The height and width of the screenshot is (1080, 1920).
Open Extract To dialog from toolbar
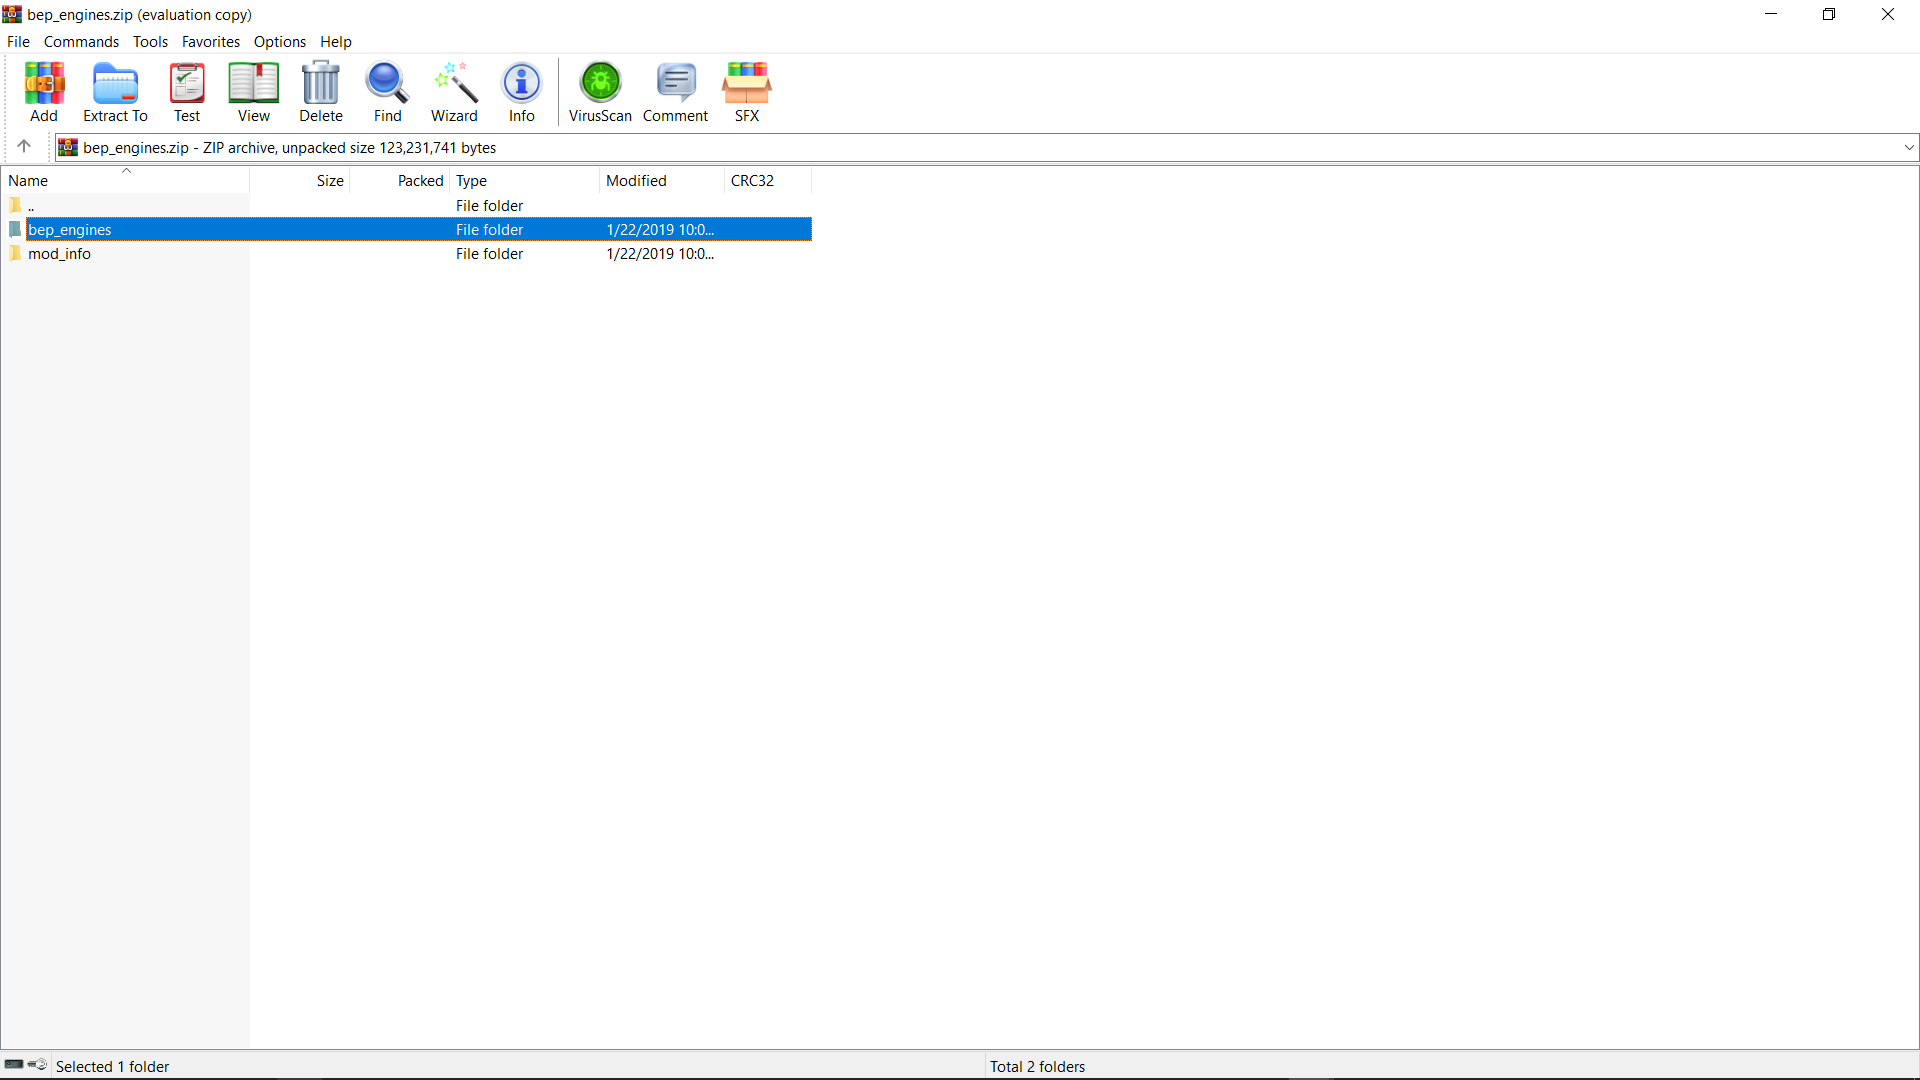115,92
